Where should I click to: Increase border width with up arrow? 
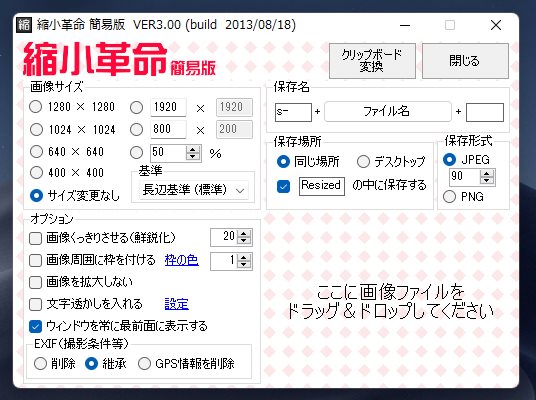click(x=244, y=257)
